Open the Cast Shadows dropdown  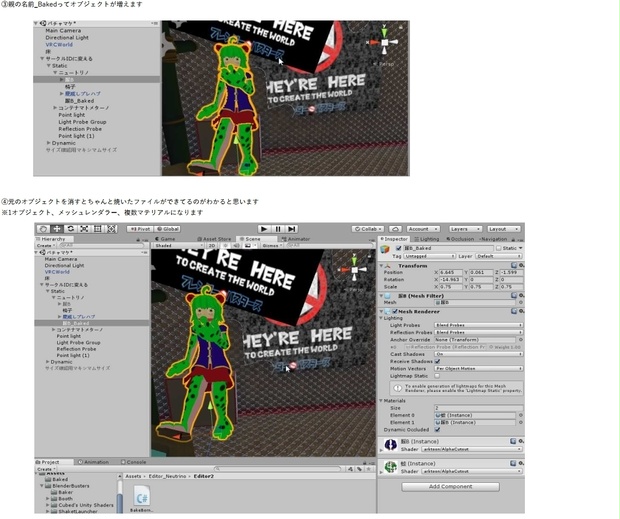[478, 354]
